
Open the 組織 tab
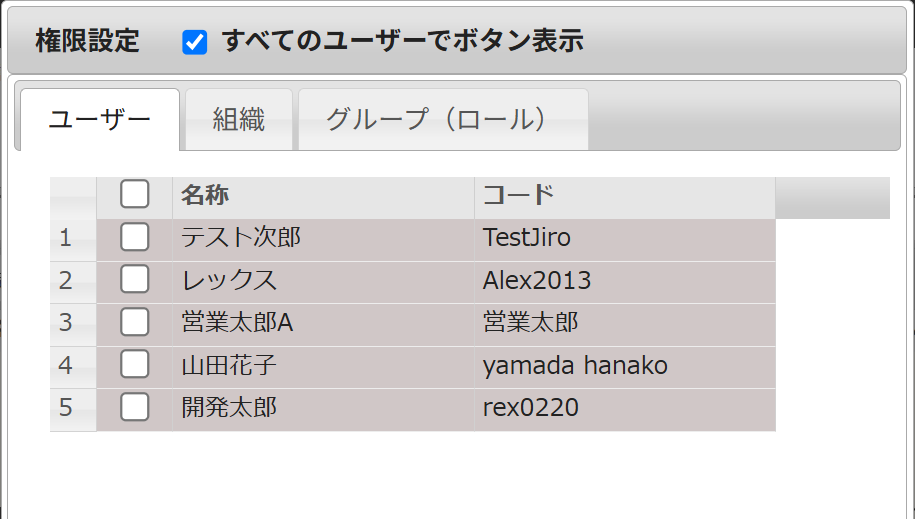pyautogui.click(x=239, y=120)
